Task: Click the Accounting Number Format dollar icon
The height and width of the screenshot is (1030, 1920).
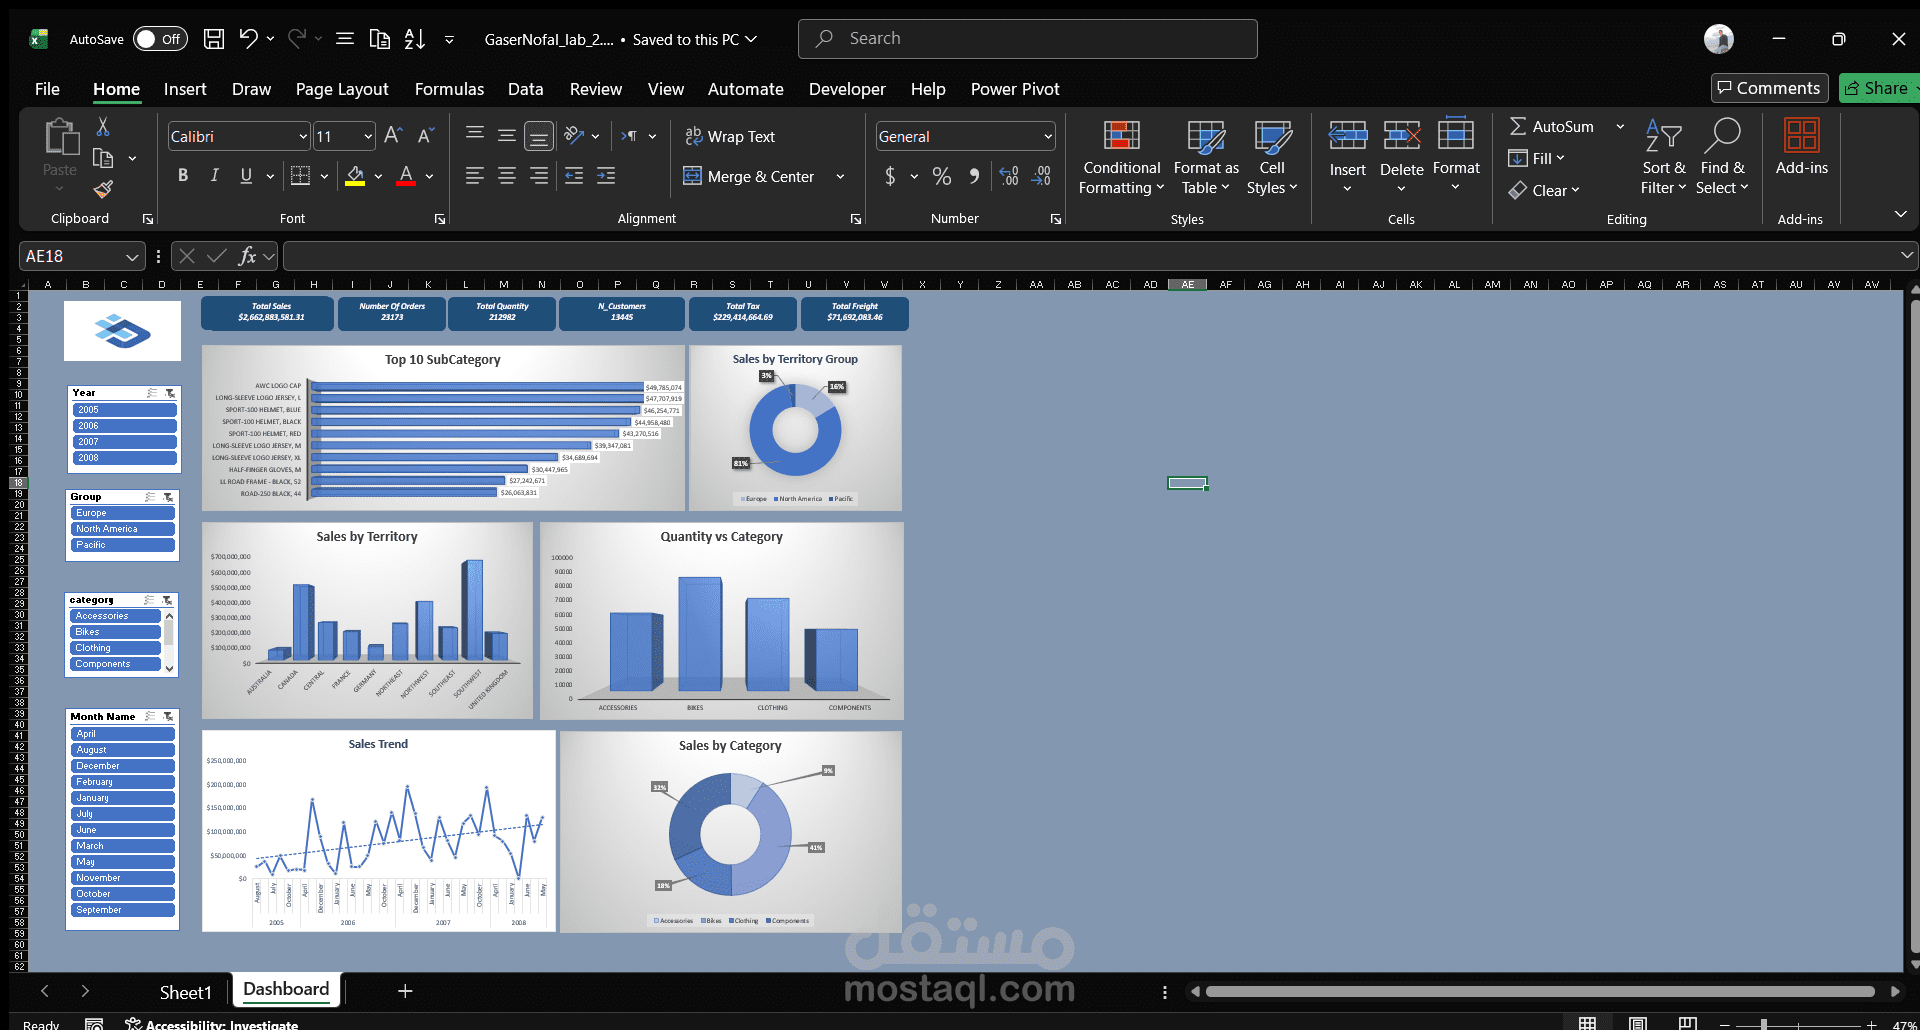Action: (890, 177)
